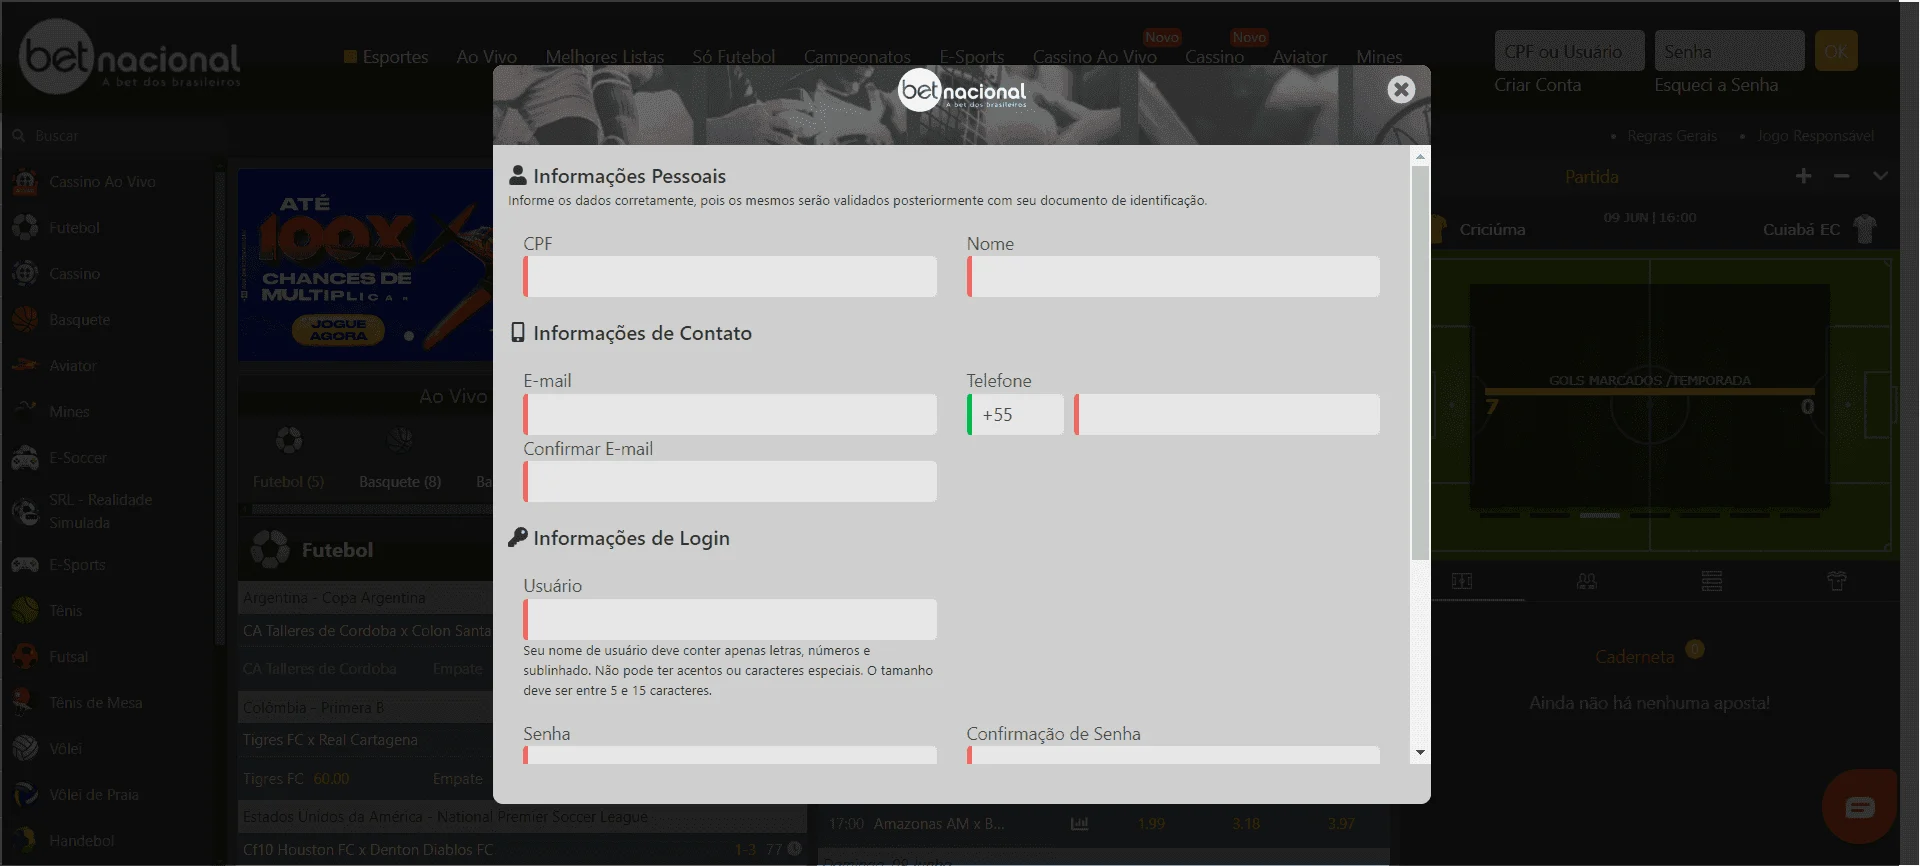Click the Senha login field in header
The width and height of the screenshot is (1920, 866).
(x=1729, y=51)
